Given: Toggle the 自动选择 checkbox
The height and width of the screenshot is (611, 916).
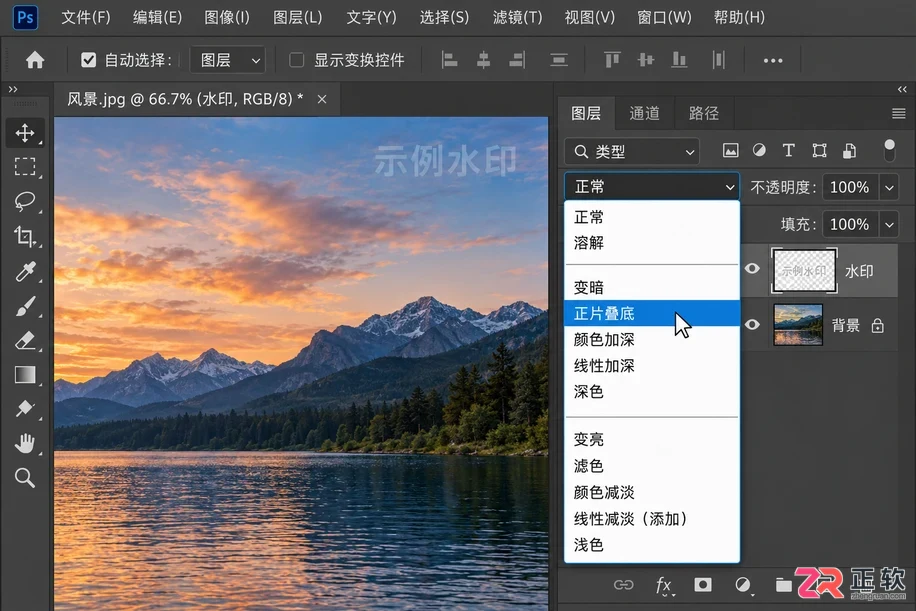Looking at the screenshot, I should (88, 60).
